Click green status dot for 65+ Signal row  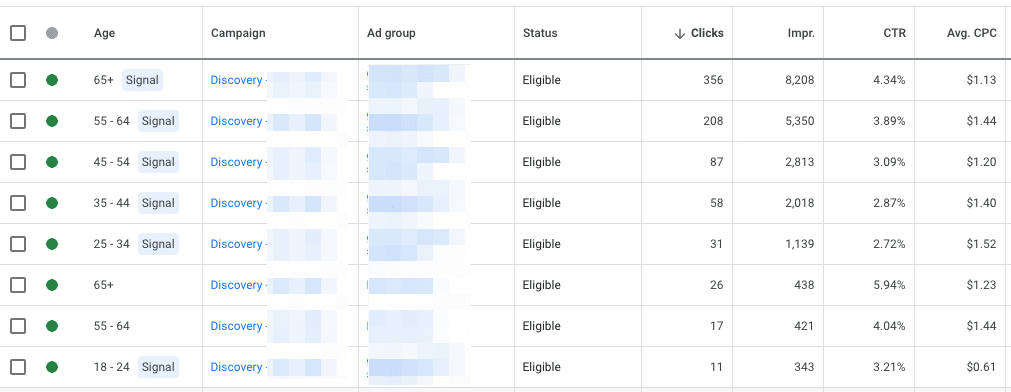coord(52,80)
